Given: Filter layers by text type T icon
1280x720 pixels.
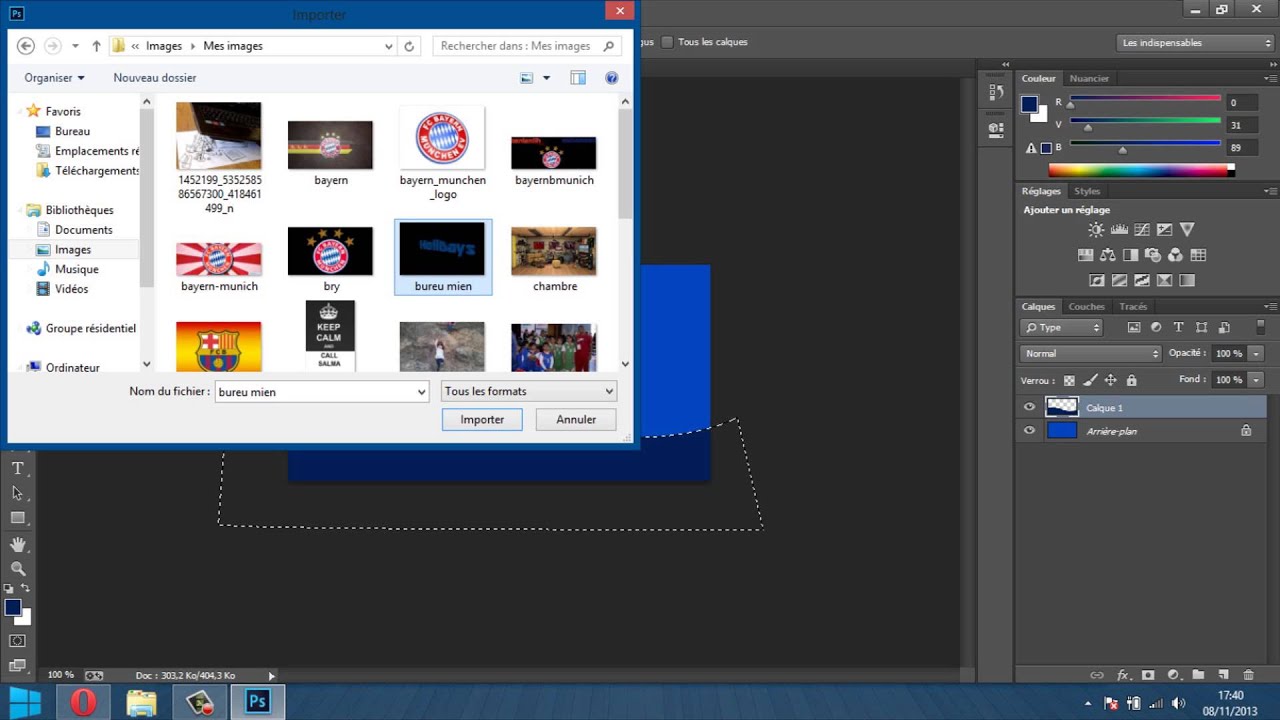Looking at the screenshot, I should (x=1178, y=327).
